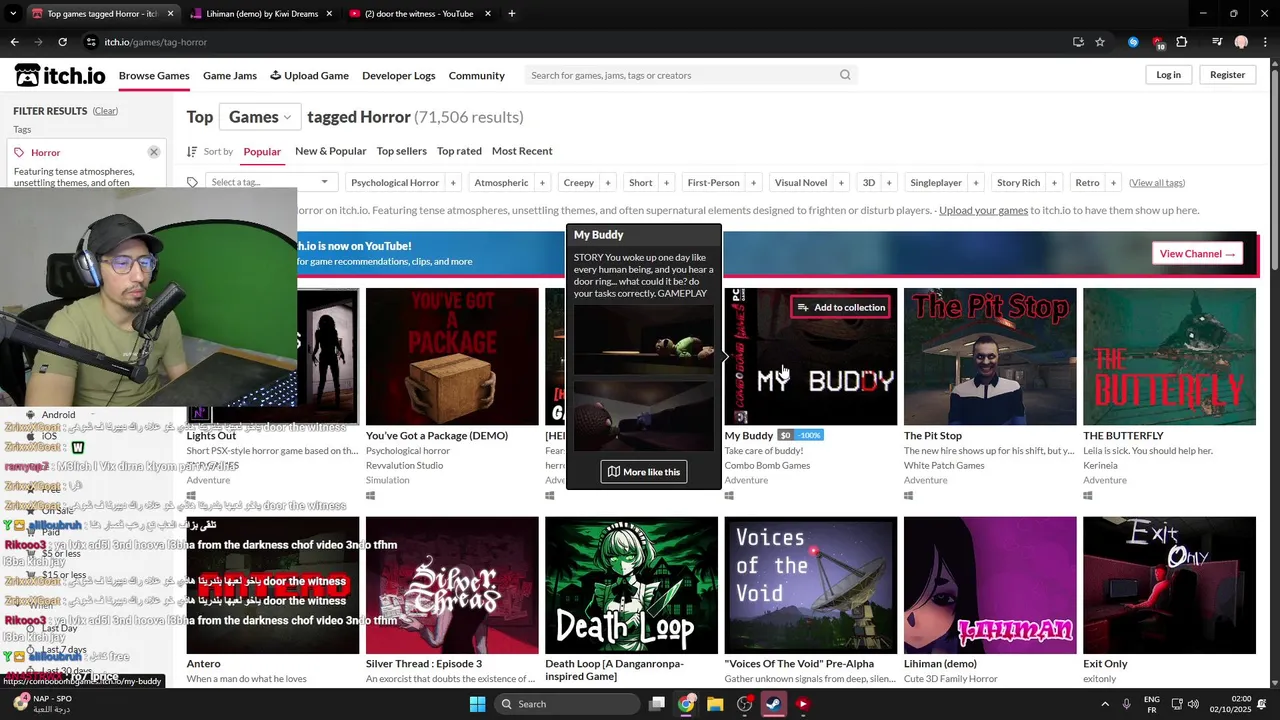Open Steam from the taskbar
Image resolution: width=1280 pixels, height=720 pixels.
click(x=773, y=704)
